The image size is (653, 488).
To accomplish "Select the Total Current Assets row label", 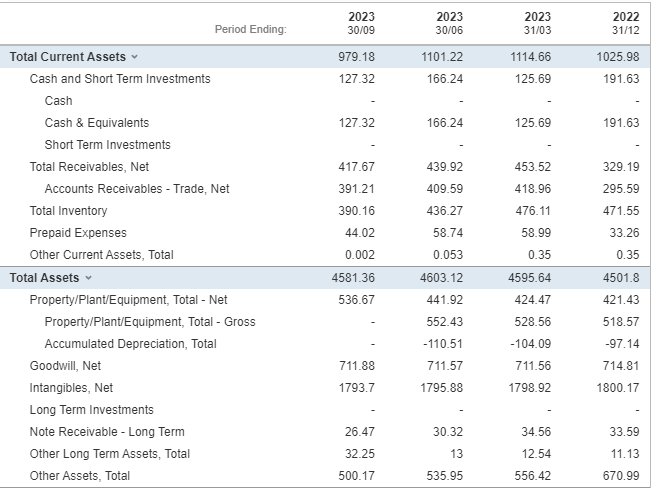I will (x=67, y=57).
